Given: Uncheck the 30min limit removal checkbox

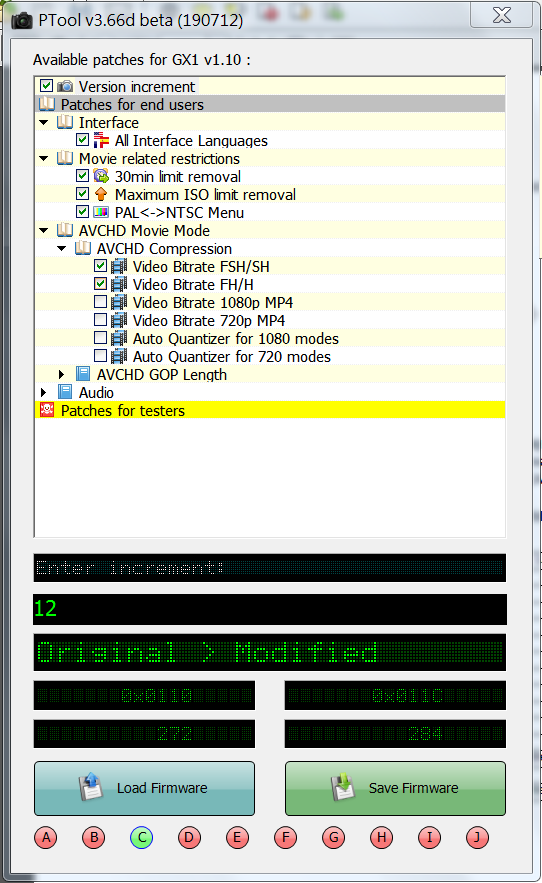Looking at the screenshot, I should click(x=82, y=176).
